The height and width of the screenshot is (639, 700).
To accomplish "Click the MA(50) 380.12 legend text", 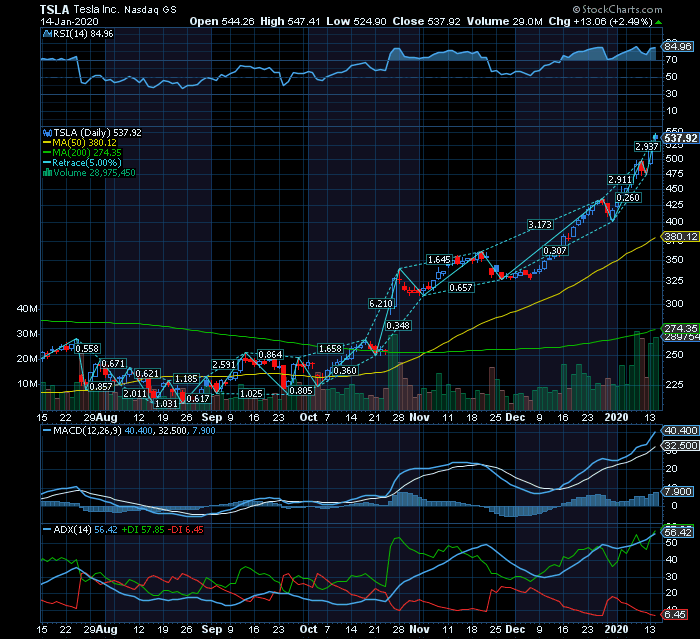I will coord(84,143).
